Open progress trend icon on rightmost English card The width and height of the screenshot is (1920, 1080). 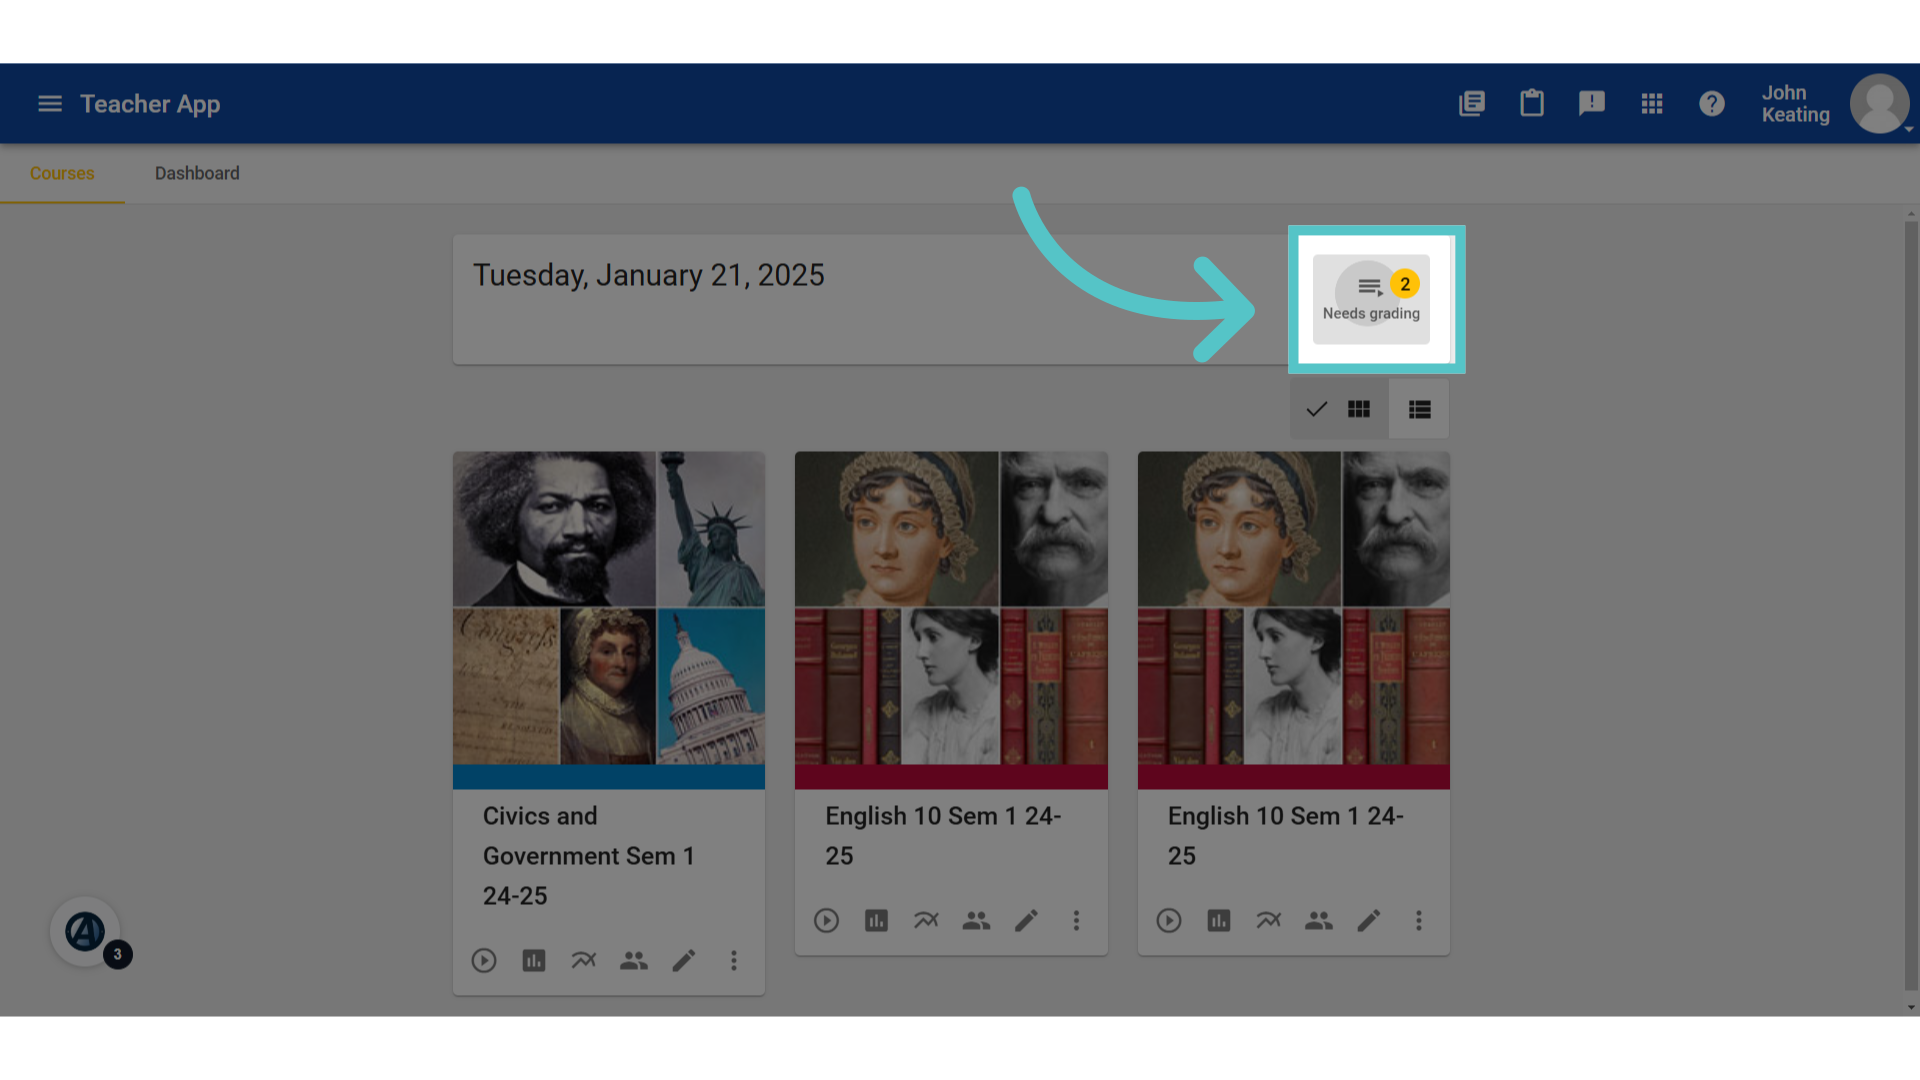point(1269,921)
